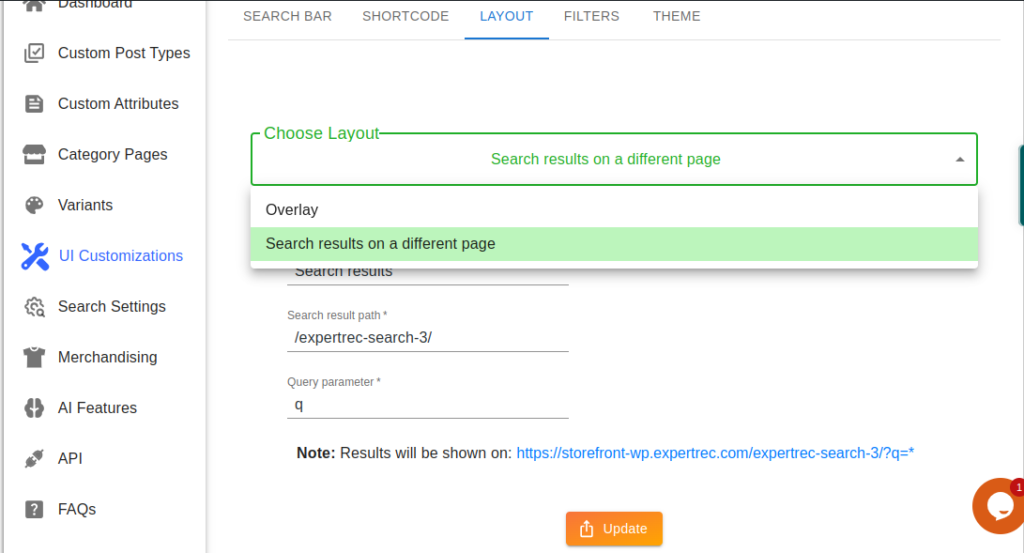Click the Custom Post Types checklist icon
The height and width of the screenshot is (553, 1024).
(x=34, y=53)
